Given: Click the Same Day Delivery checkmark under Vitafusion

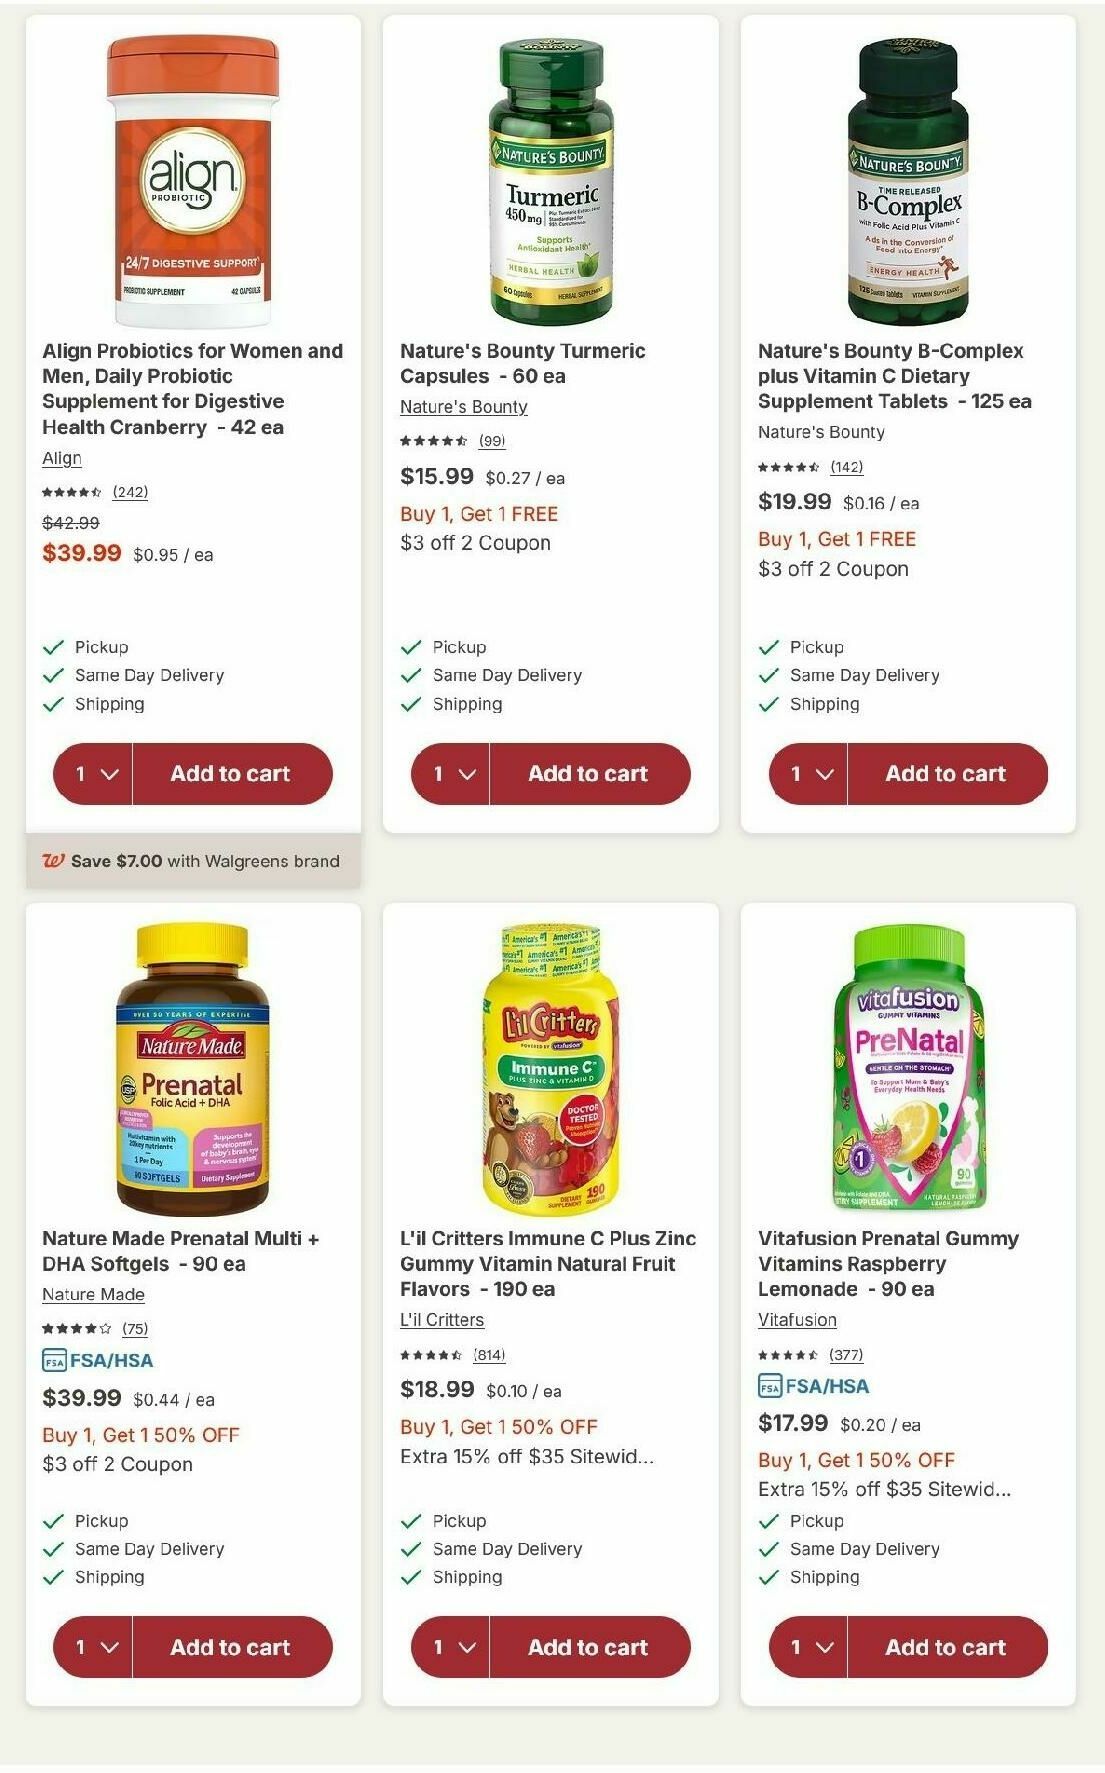Looking at the screenshot, I should (x=767, y=1548).
